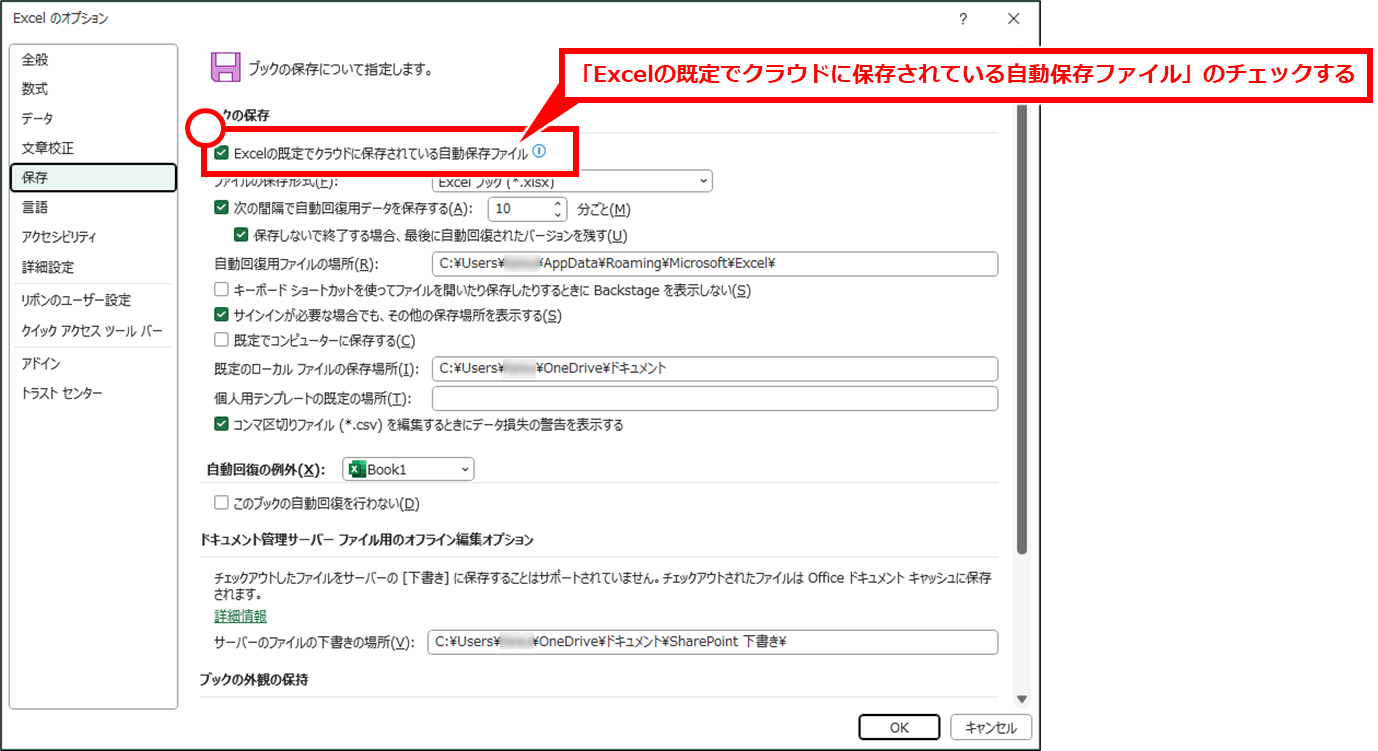Image resolution: width=1378 pixels, height=751 pixels.
Task: Increase the auto-recover minutes spinner
Action: point(557,204)
